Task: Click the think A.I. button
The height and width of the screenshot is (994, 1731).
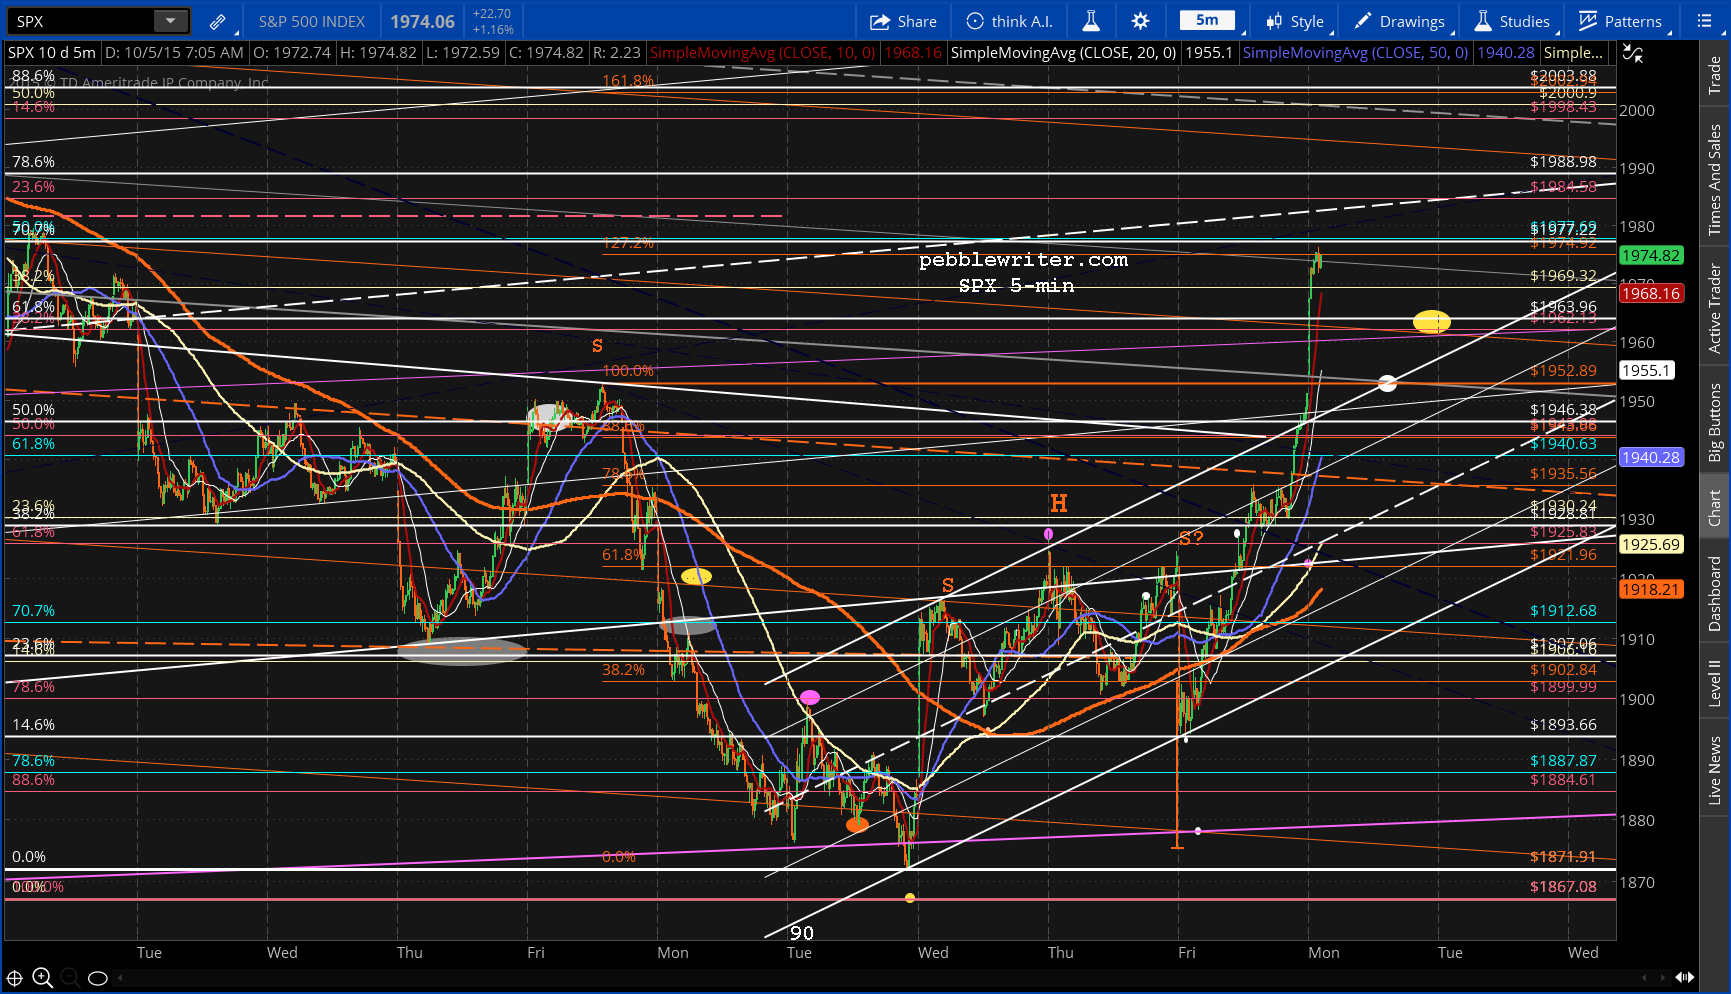Action: (1009, 21)
